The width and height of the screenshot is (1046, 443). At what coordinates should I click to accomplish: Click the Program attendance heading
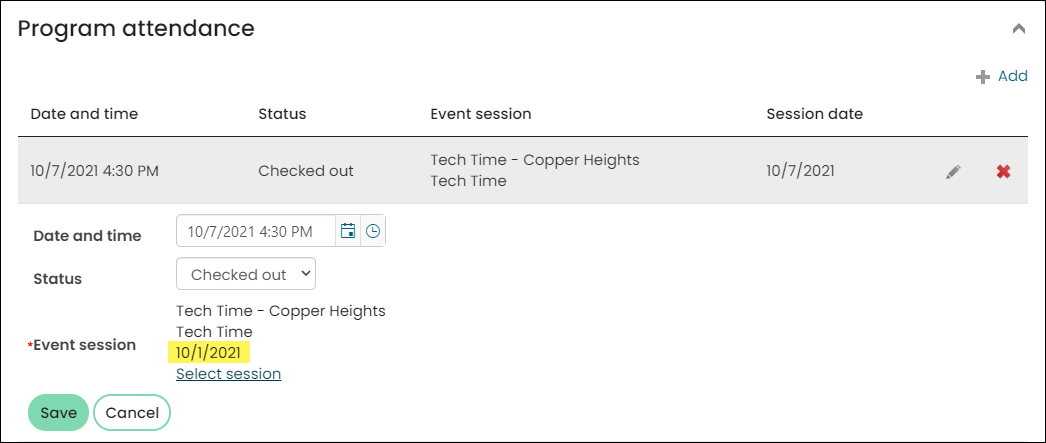tap(136, 29)
